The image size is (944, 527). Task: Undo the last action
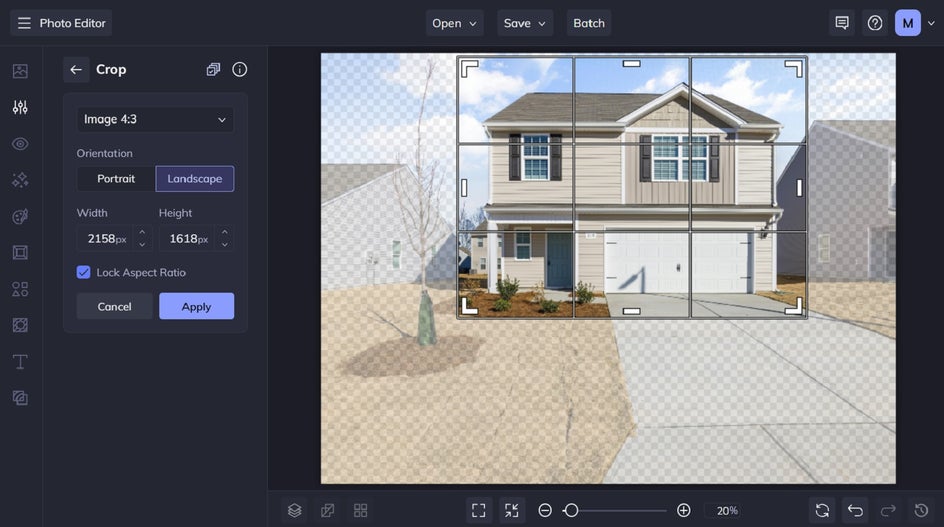tap(855, 510)
